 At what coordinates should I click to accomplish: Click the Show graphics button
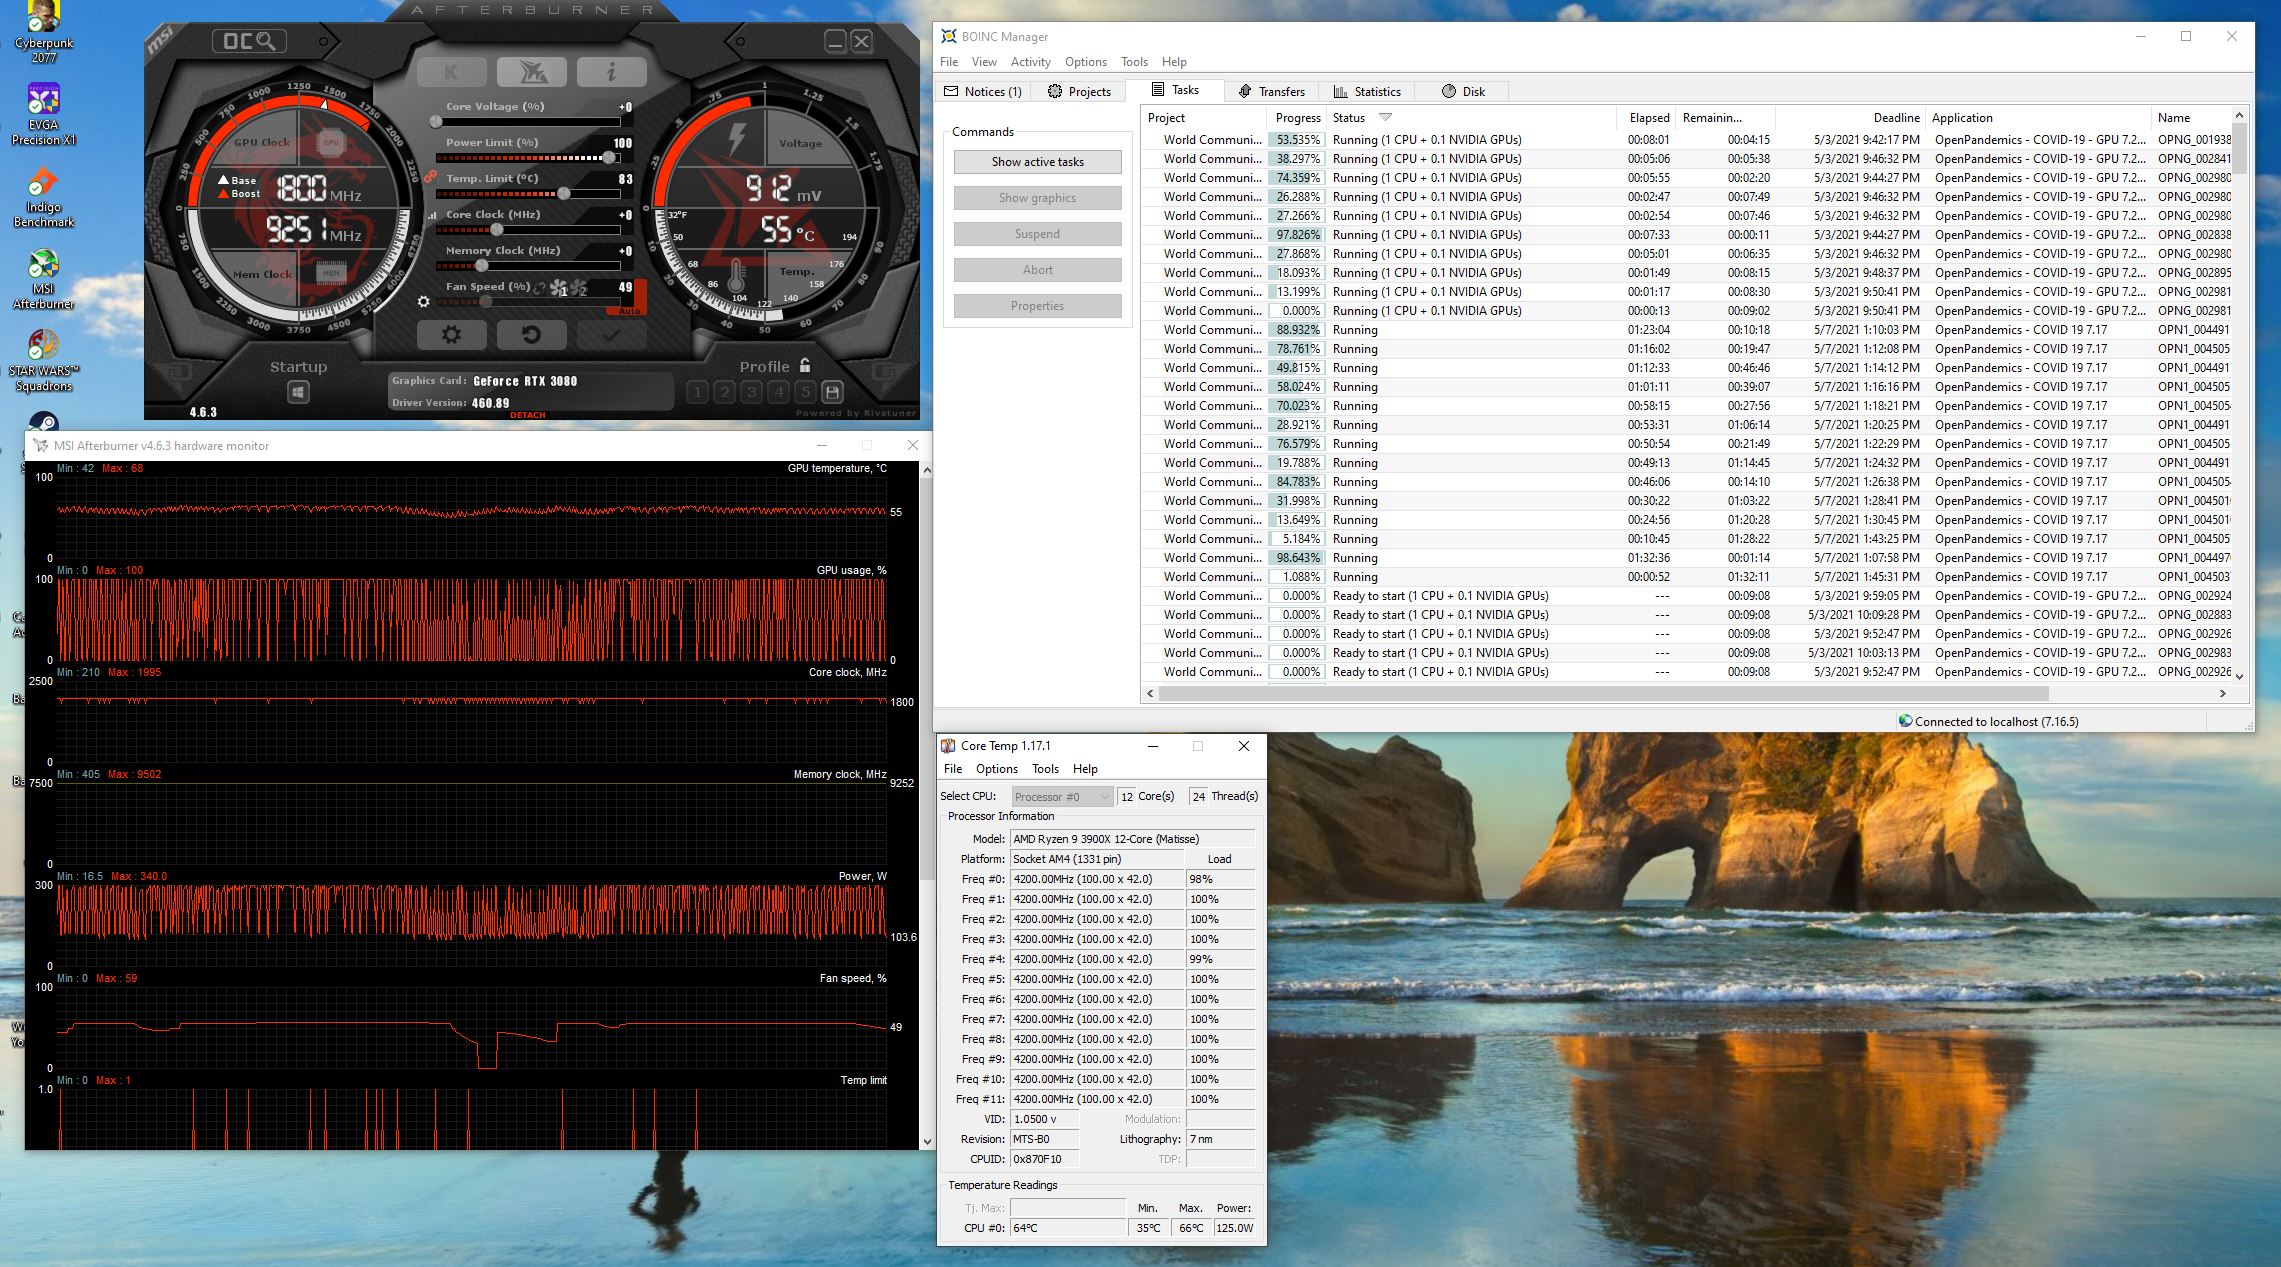[x=1037, y=198]
